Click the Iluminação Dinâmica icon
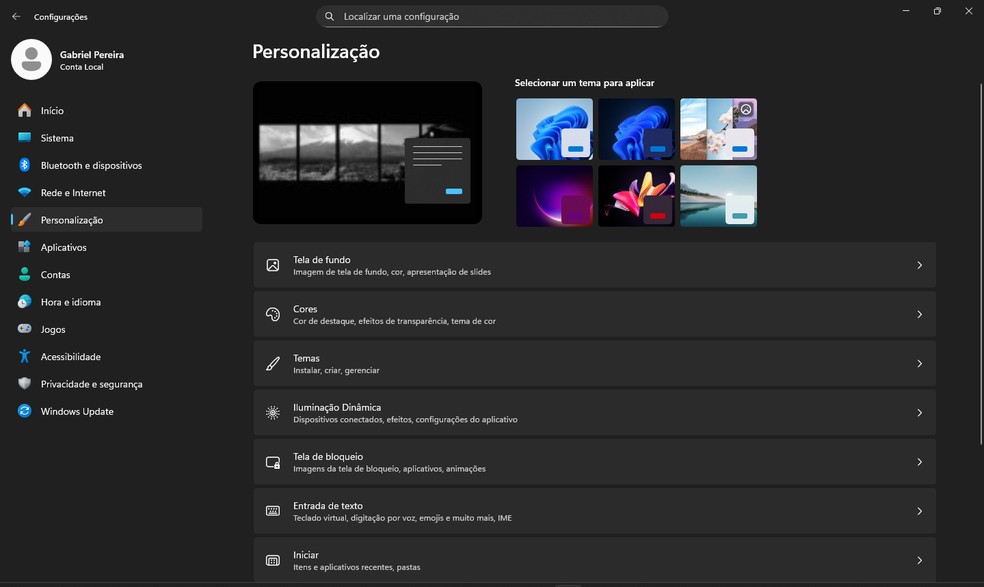 [x=272, y=412]
